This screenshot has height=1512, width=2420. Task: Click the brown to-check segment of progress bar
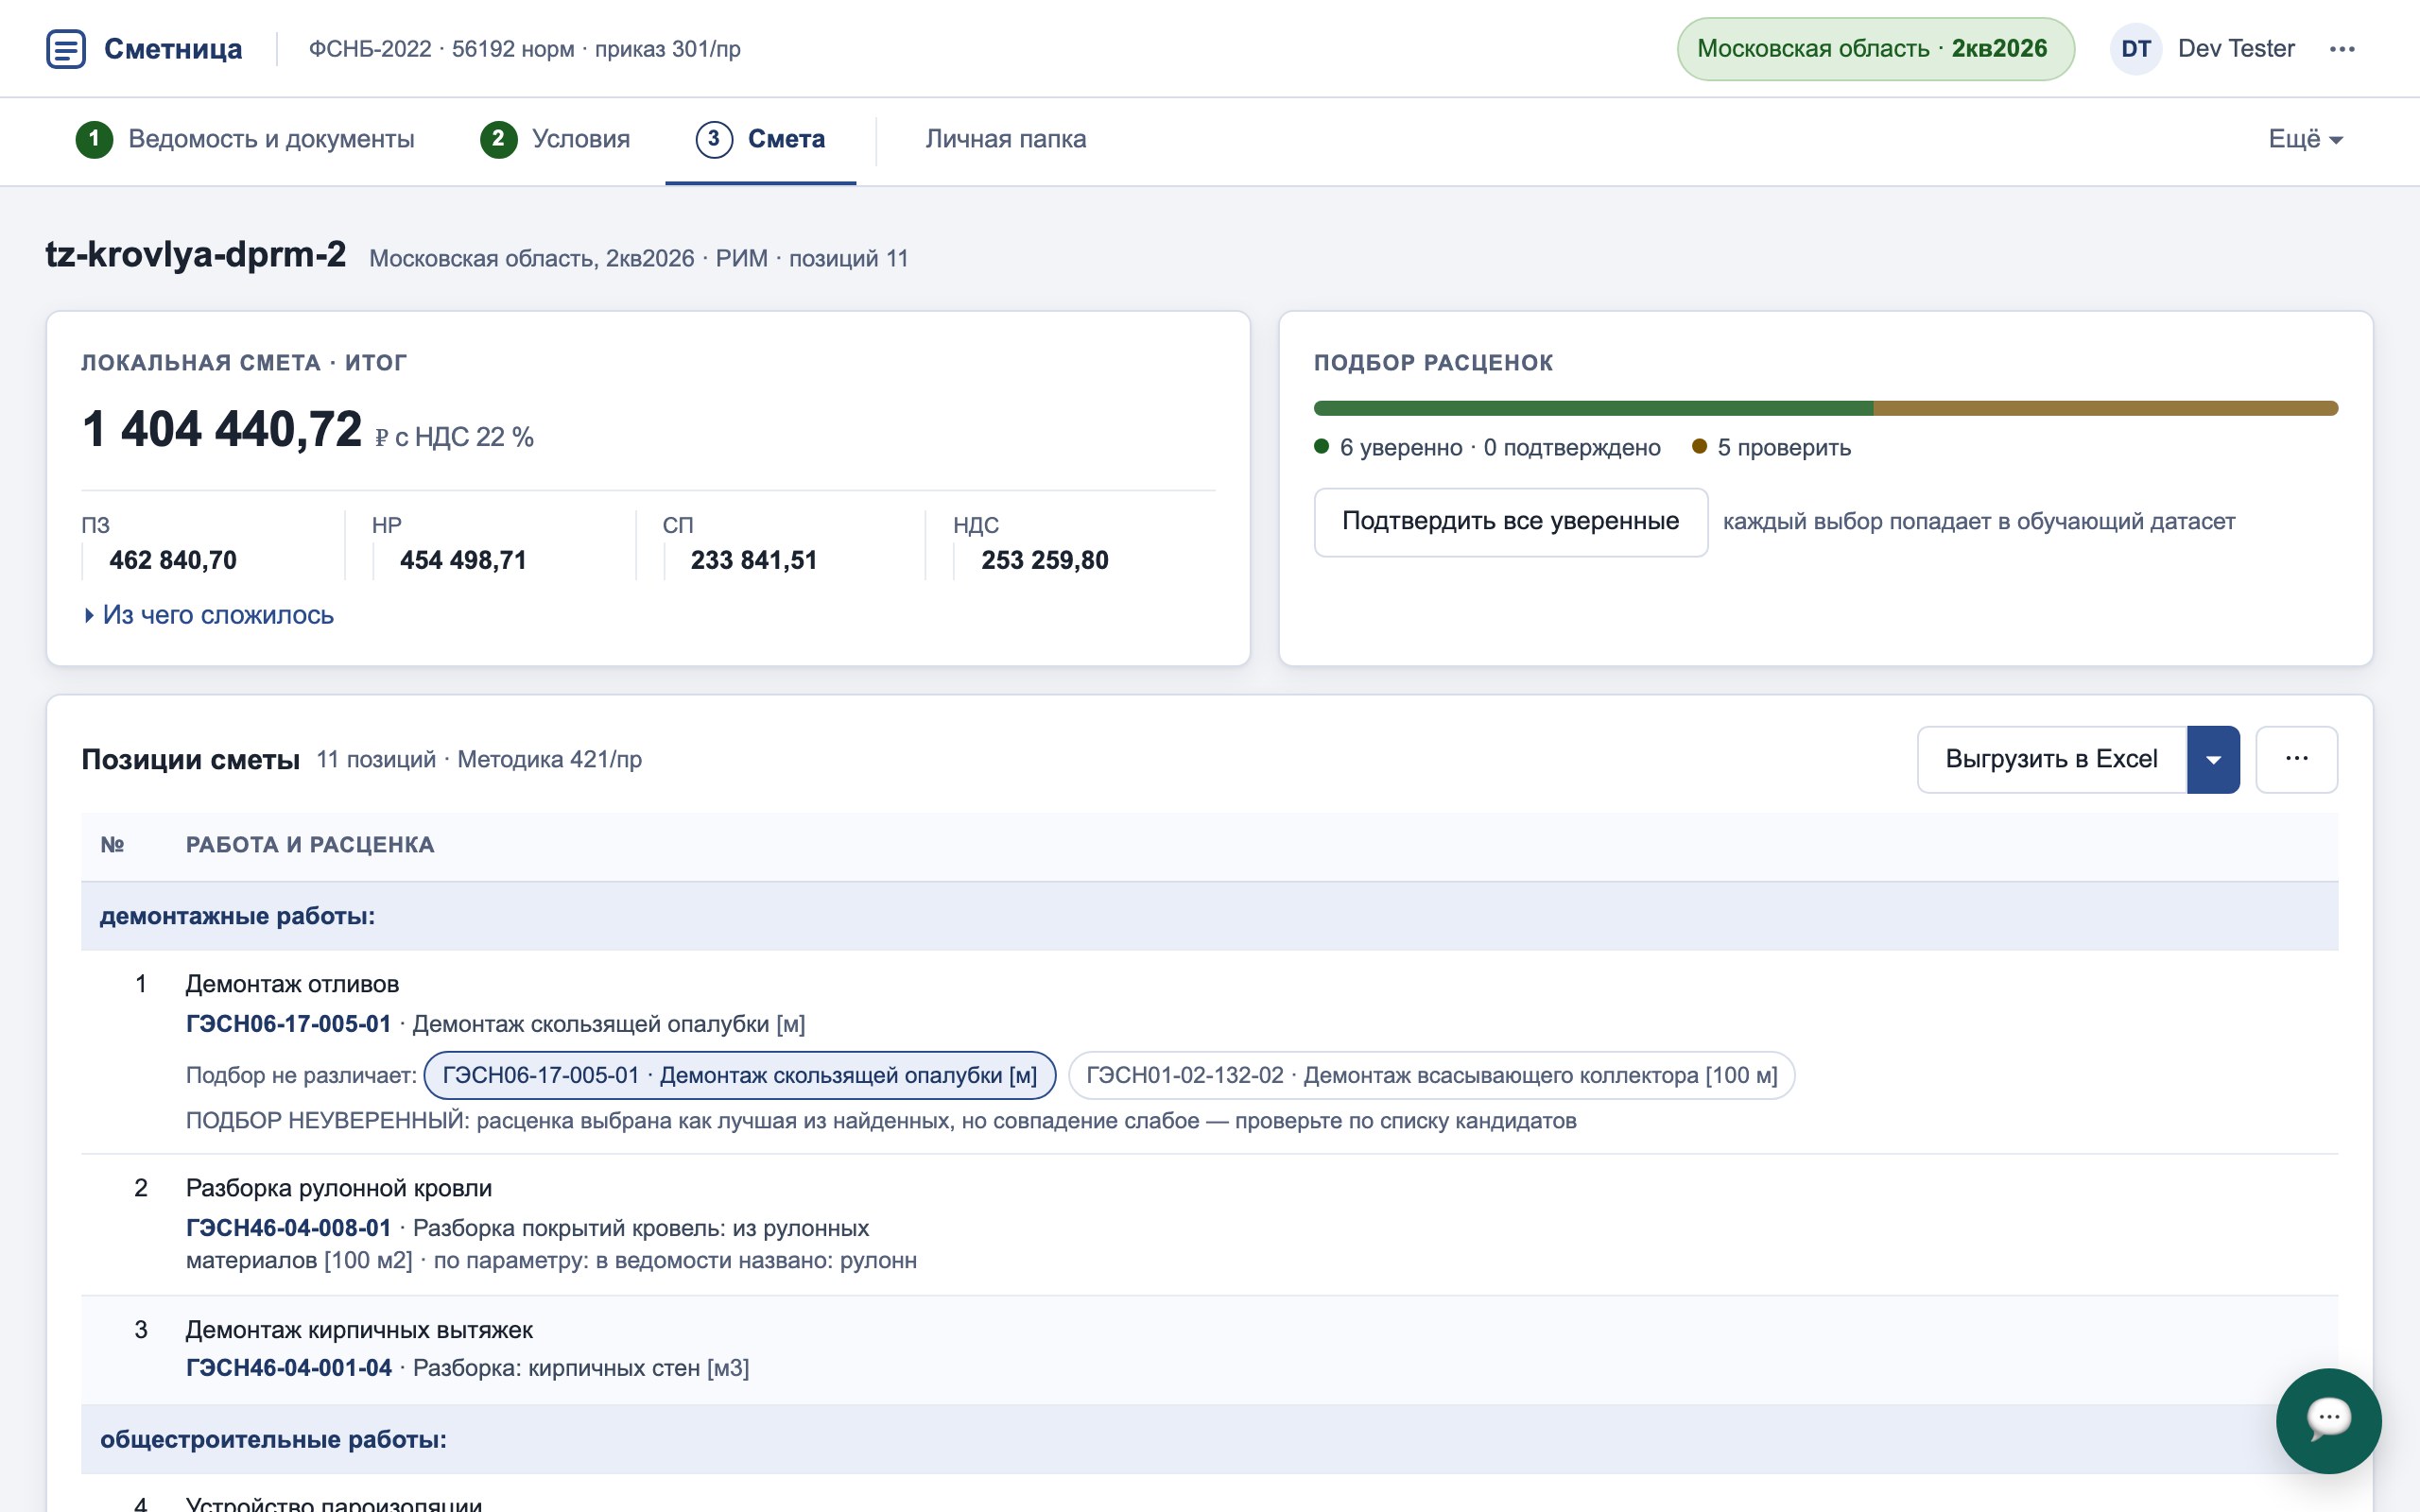click(x=2105, y=408)
